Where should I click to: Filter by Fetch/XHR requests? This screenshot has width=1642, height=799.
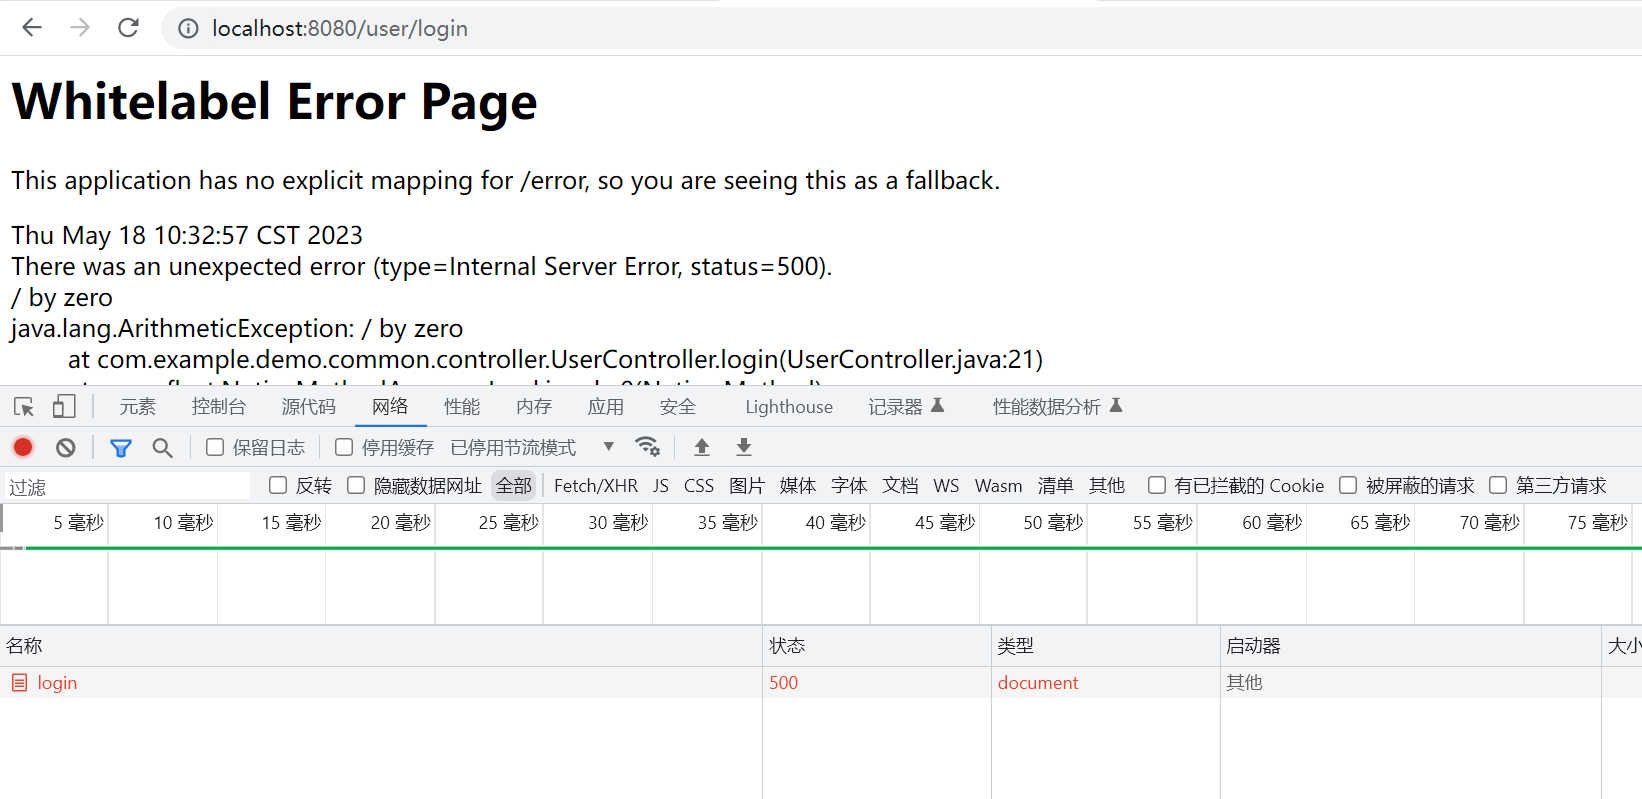[596, 485]
